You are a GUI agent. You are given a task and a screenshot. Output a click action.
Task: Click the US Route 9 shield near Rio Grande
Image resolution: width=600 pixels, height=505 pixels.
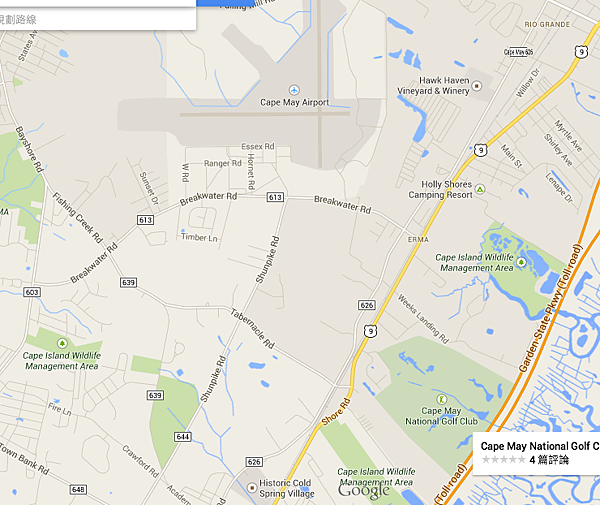tap(581, 52)
